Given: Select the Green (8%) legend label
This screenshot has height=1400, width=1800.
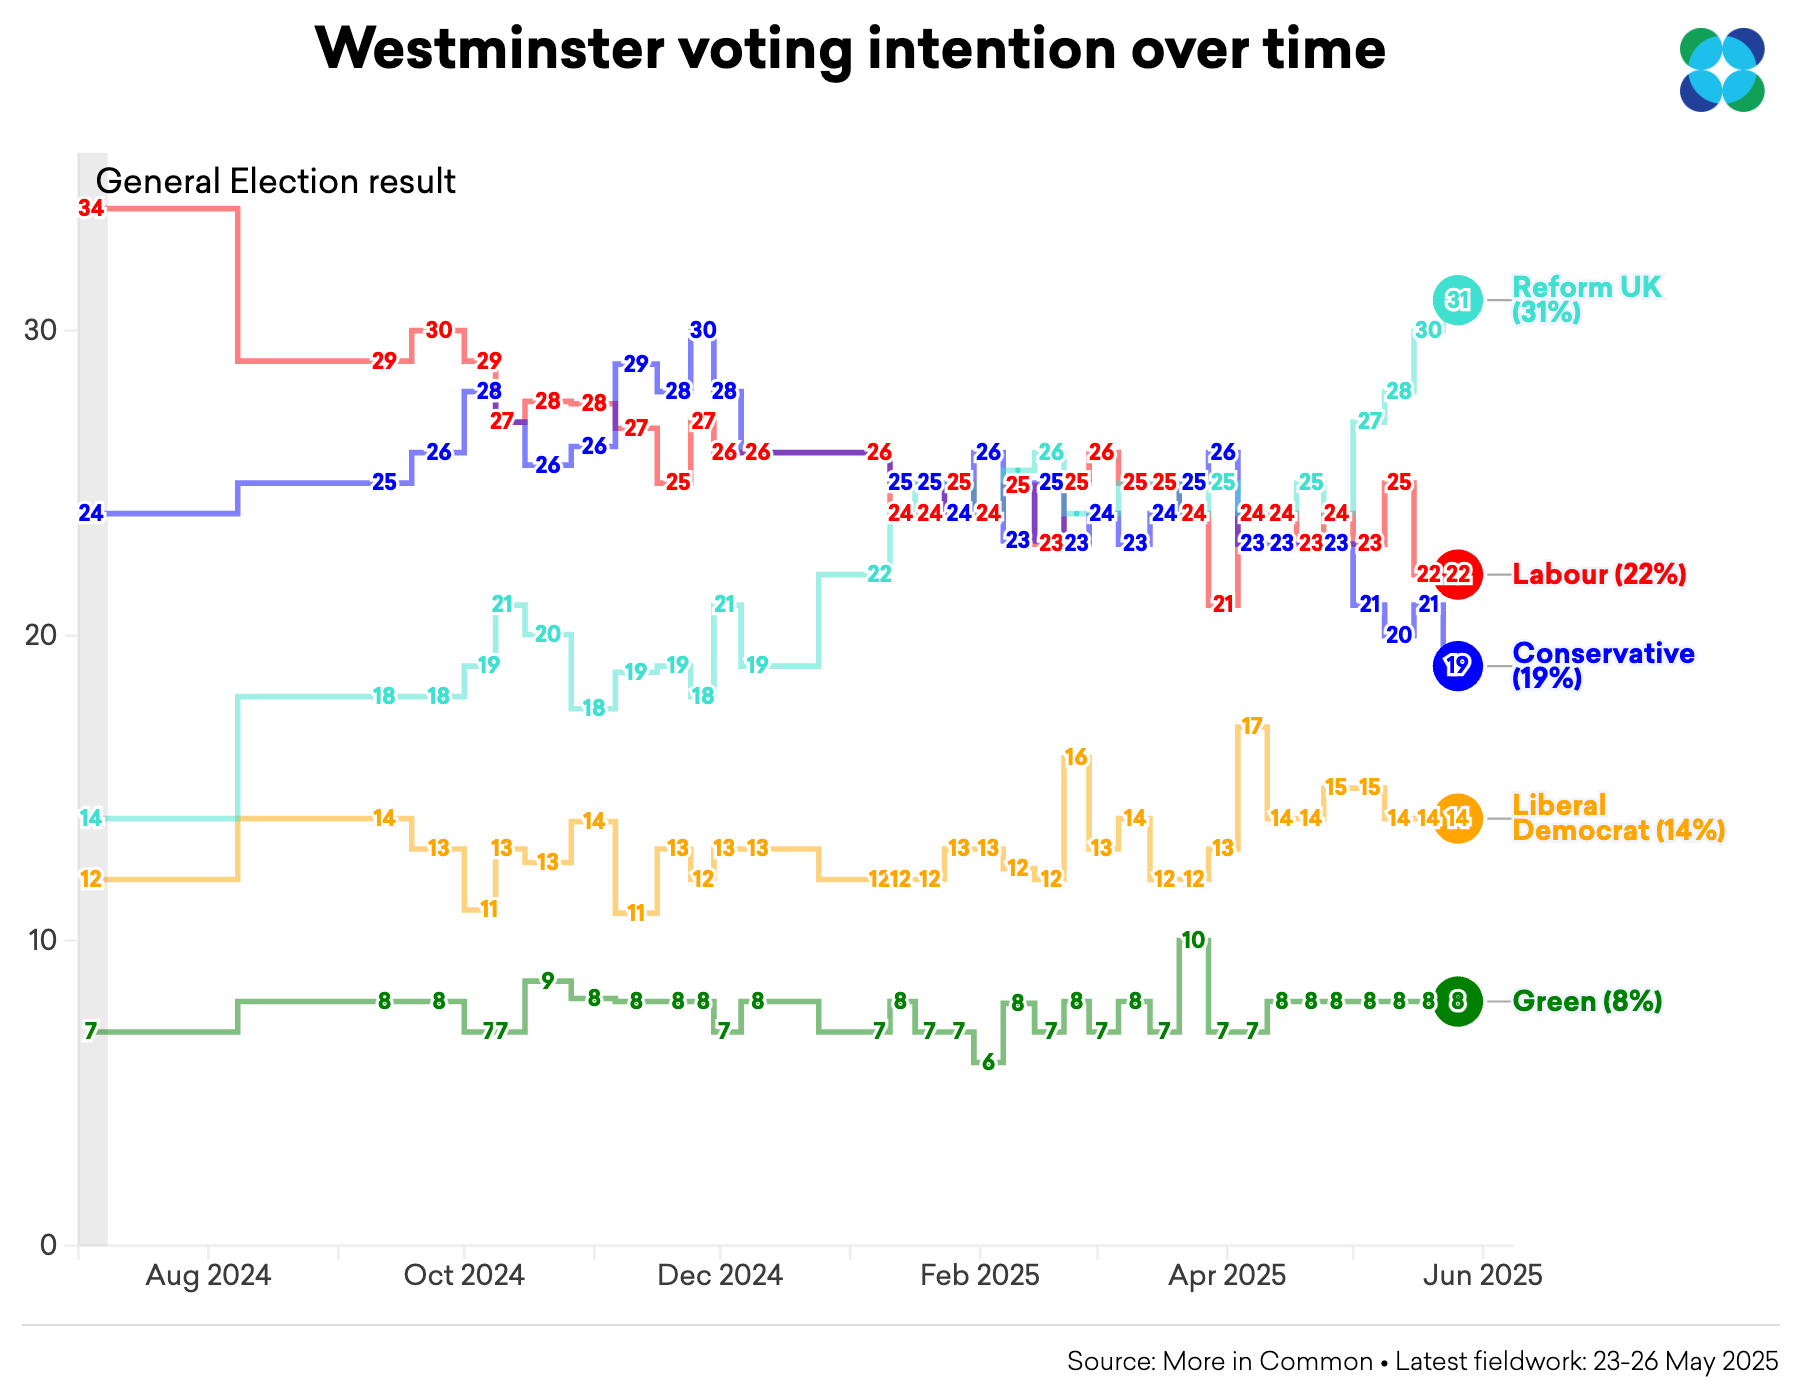Looking at the screenshot, I should [1587, 1001].
